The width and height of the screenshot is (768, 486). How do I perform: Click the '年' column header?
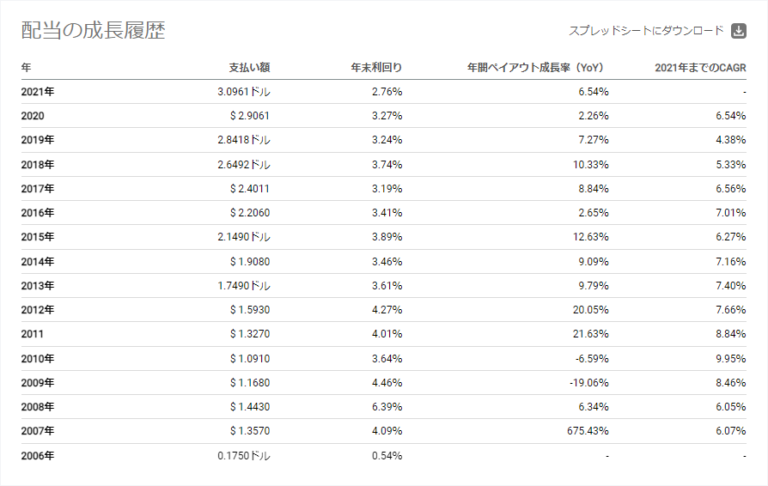point(26,68)
